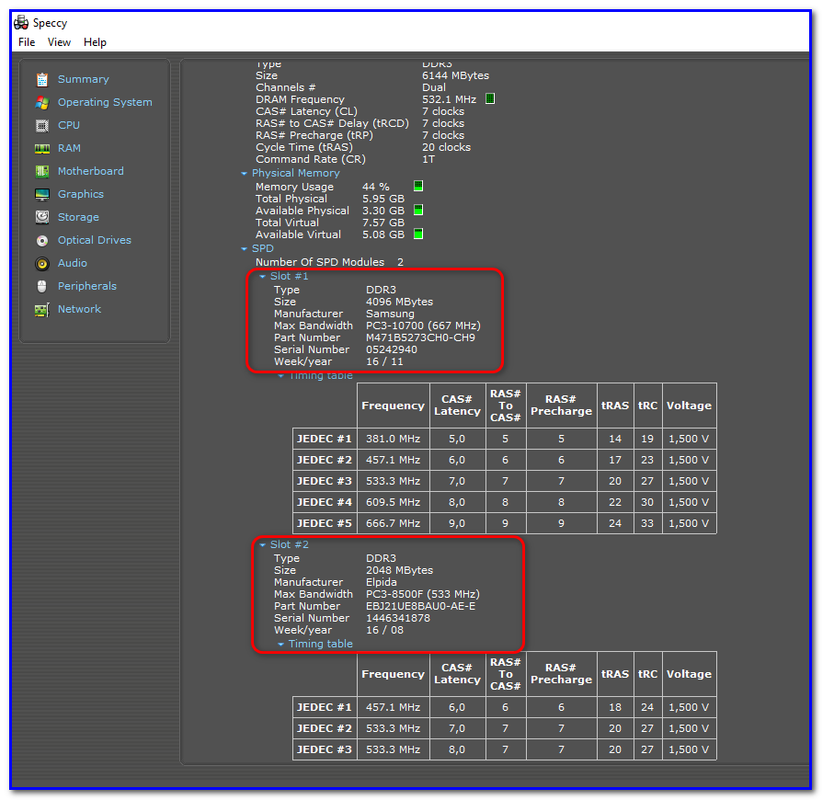Click the Speccy app icon in title bar

[x=21, y=23]
